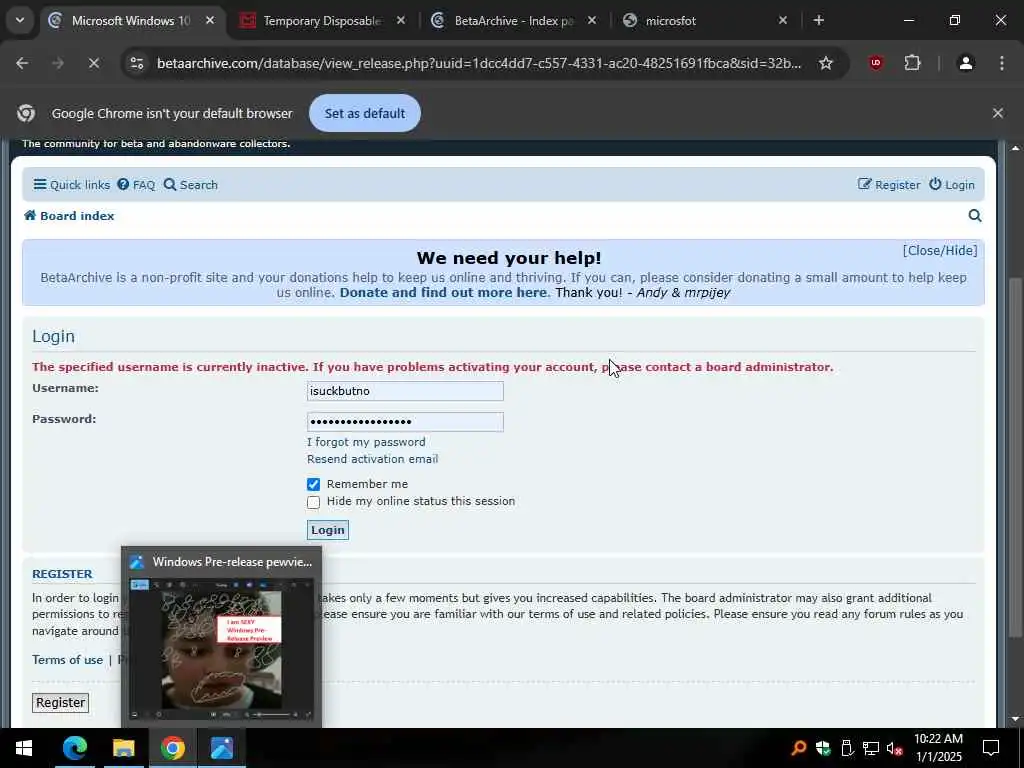Open the network tray icon
Screen dimensions: 1024x768
tap(871, 748)
